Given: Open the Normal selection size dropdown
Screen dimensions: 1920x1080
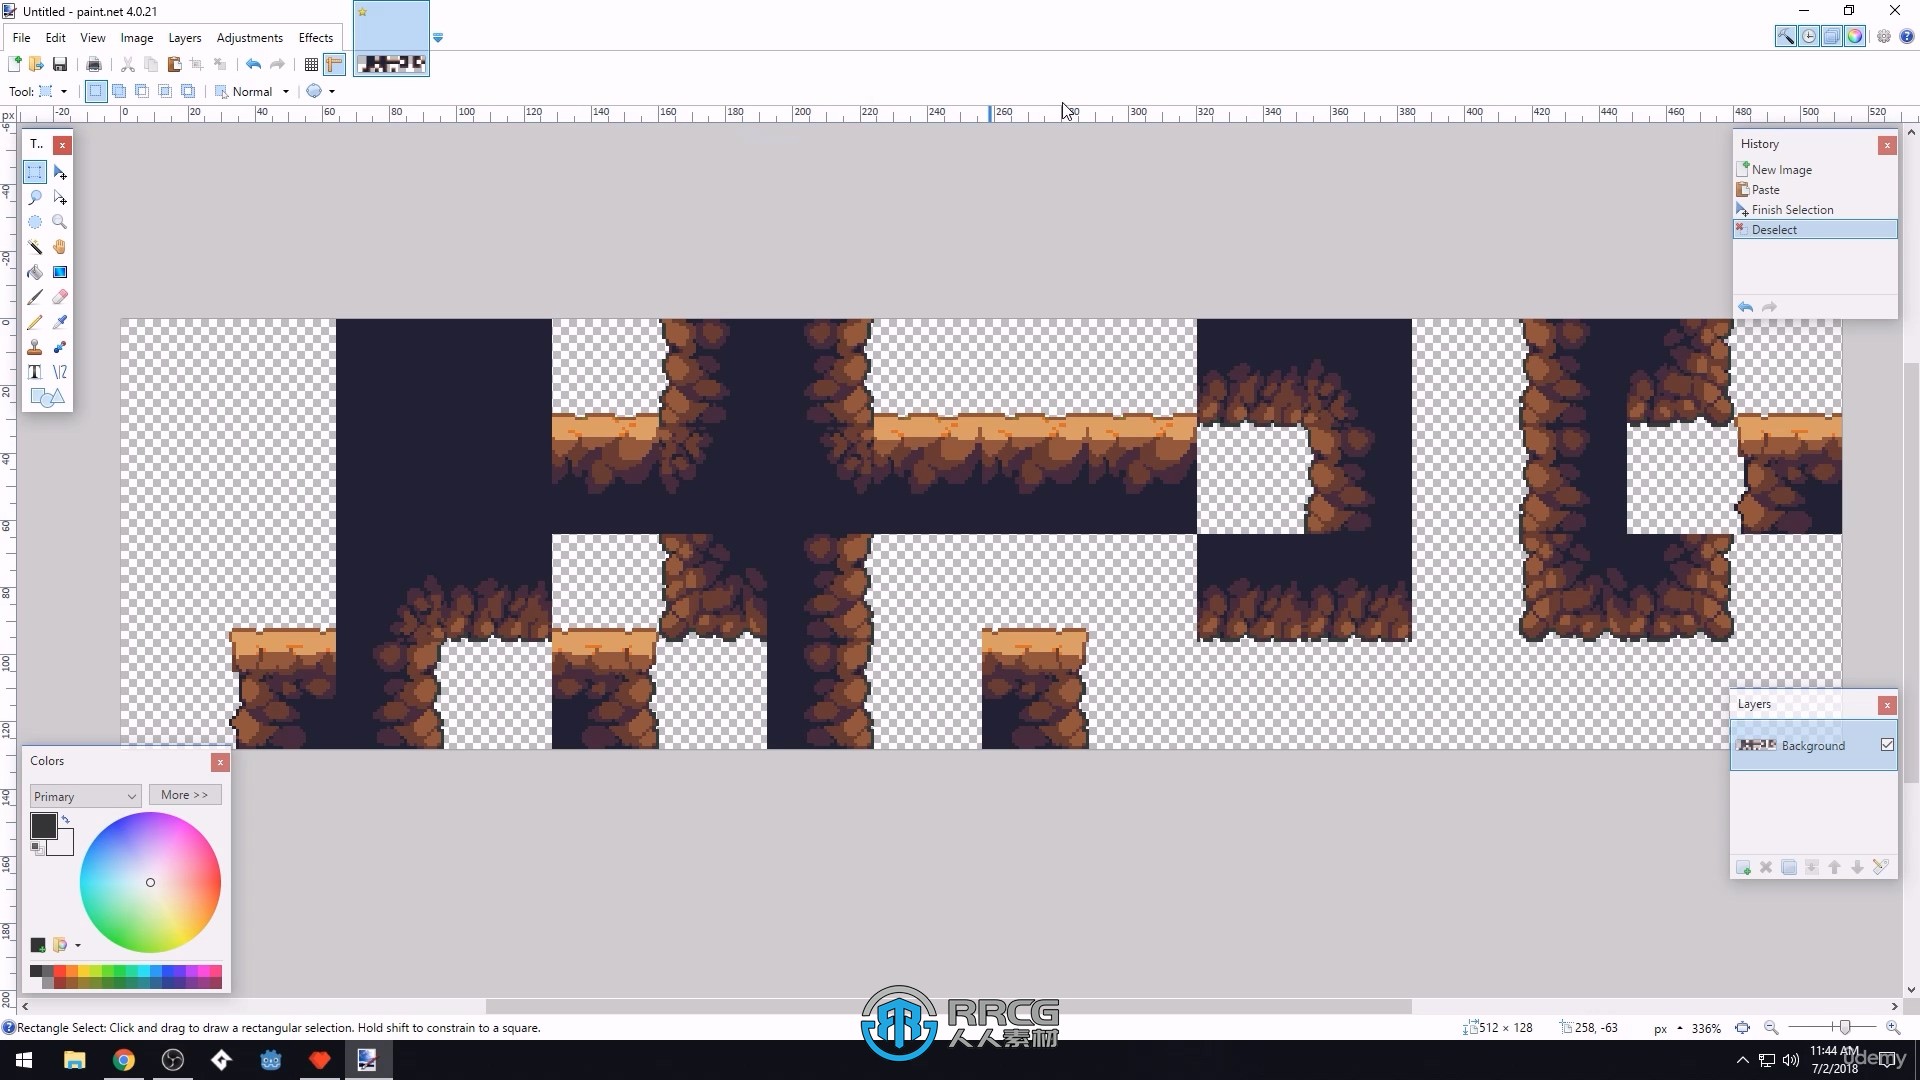Looking at the screenshot, I should pos(253,91).
